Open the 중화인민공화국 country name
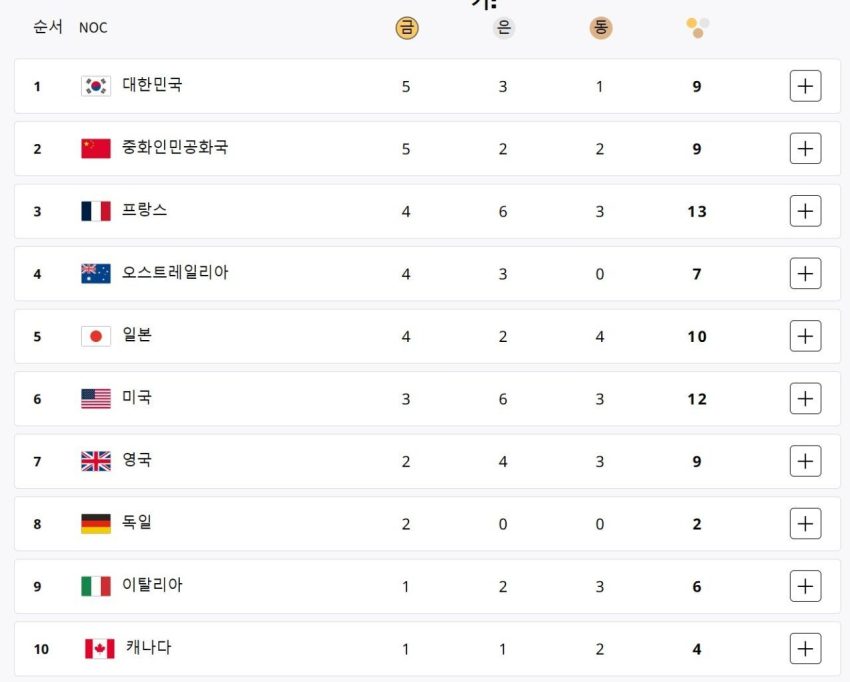This screenshot has height=682, width=850. [175, 147]
